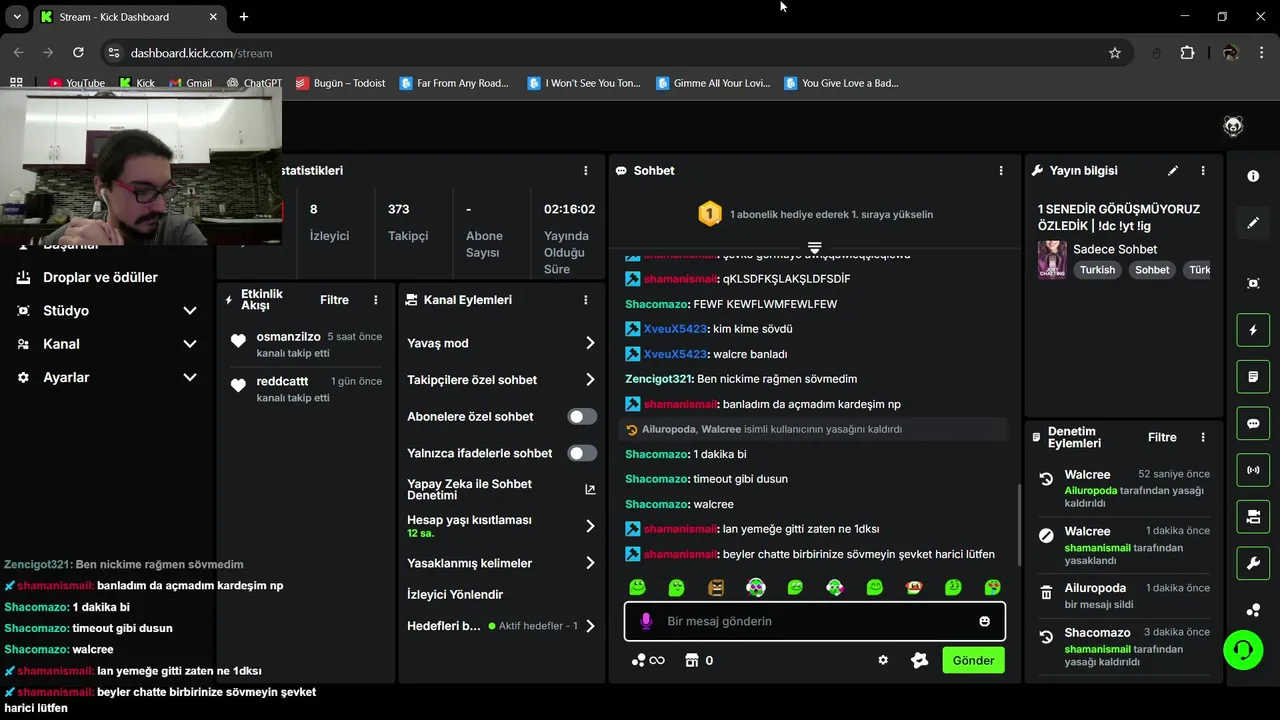Bookmark this page with the star icon
This screenshot has width=1280, height=720.
tap(1115, 53)
